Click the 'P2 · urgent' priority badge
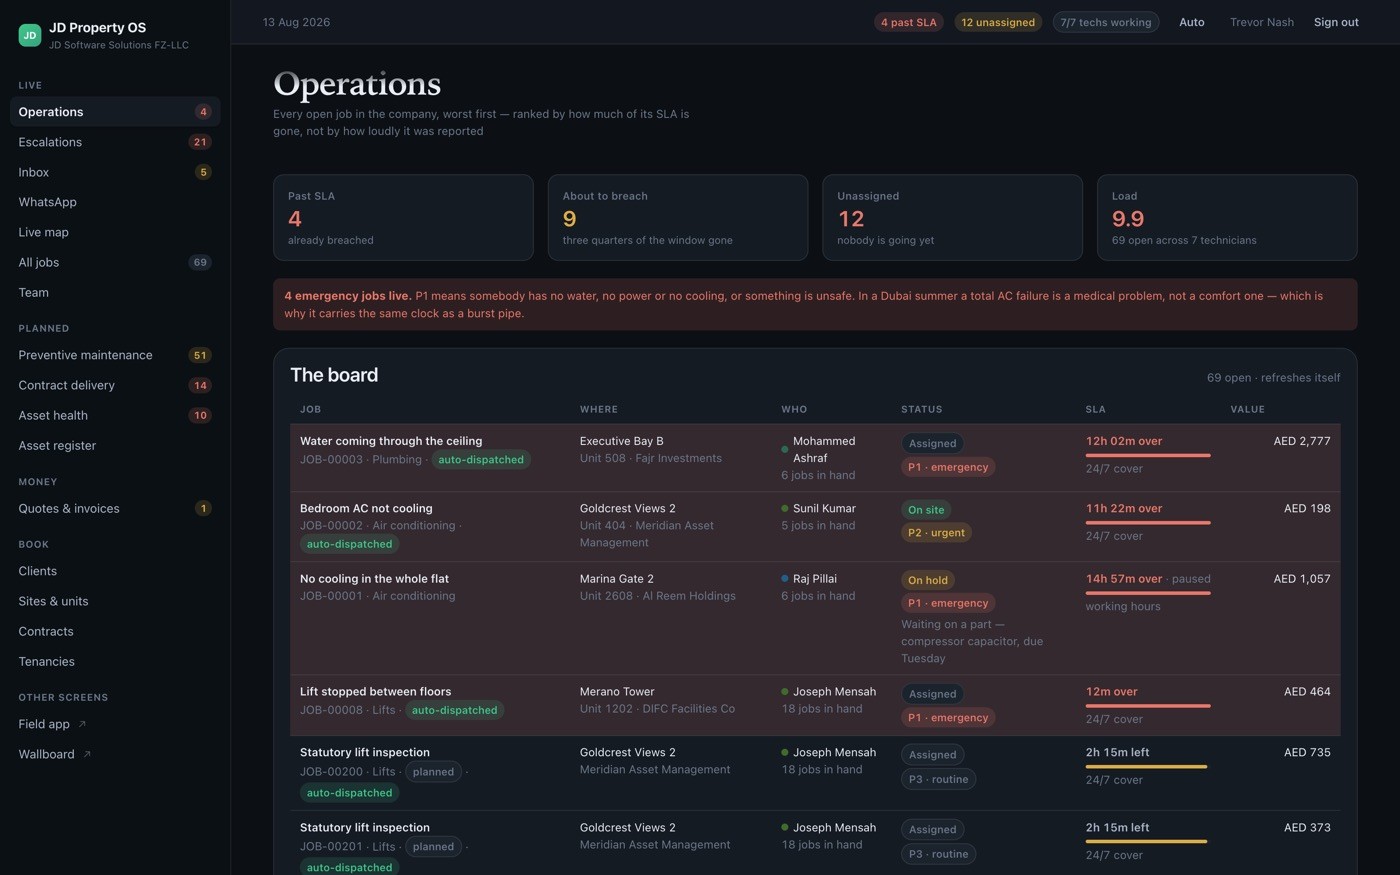 coord(936,533)
